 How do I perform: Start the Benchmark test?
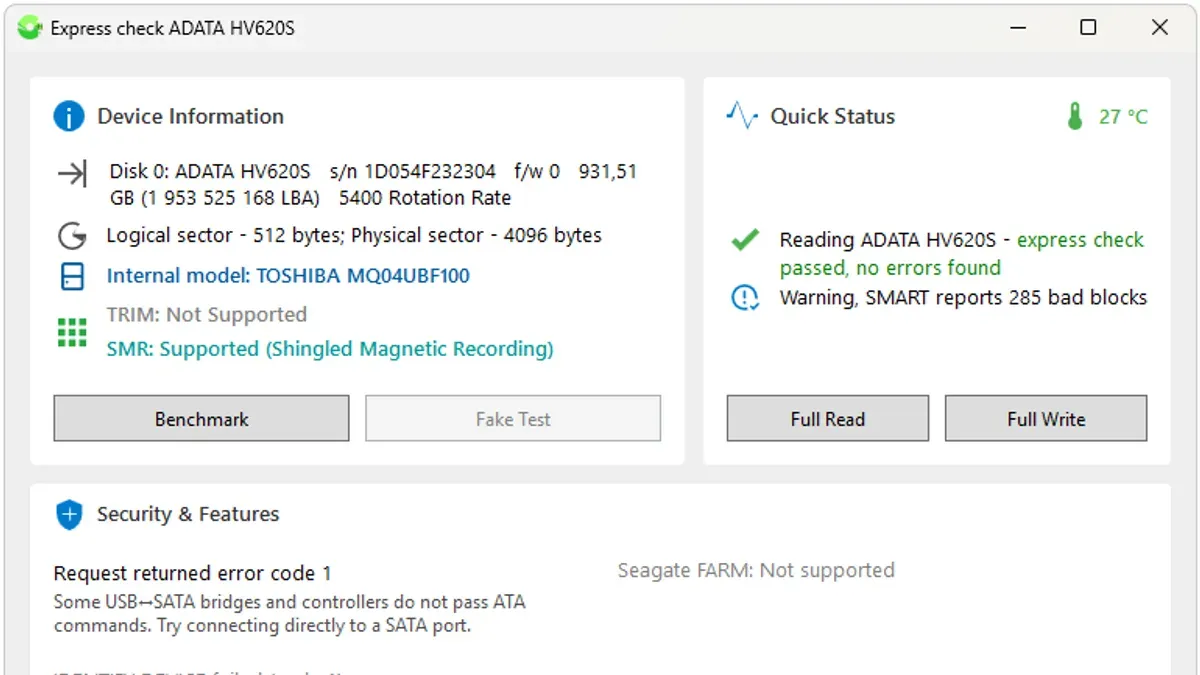pos(201,419)
